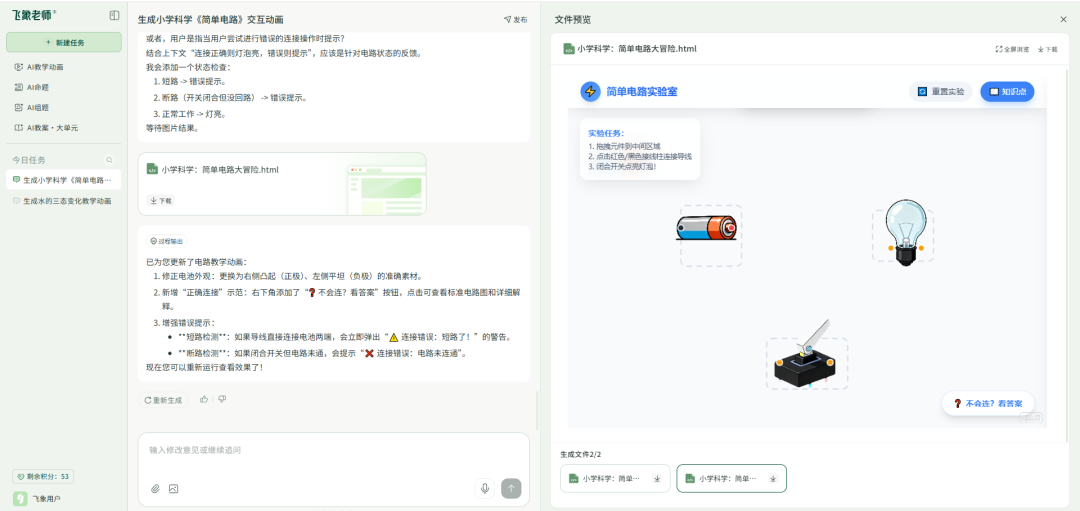Start voice input with the microphone icon

click(x=485, y=488)
